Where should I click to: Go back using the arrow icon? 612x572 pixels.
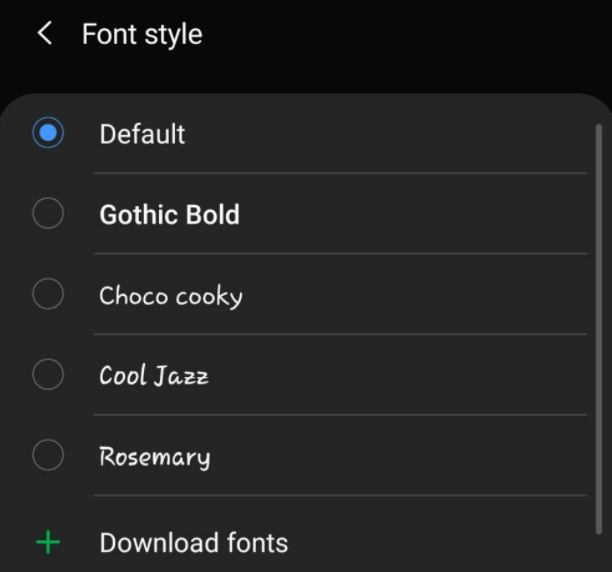[44, 33]
